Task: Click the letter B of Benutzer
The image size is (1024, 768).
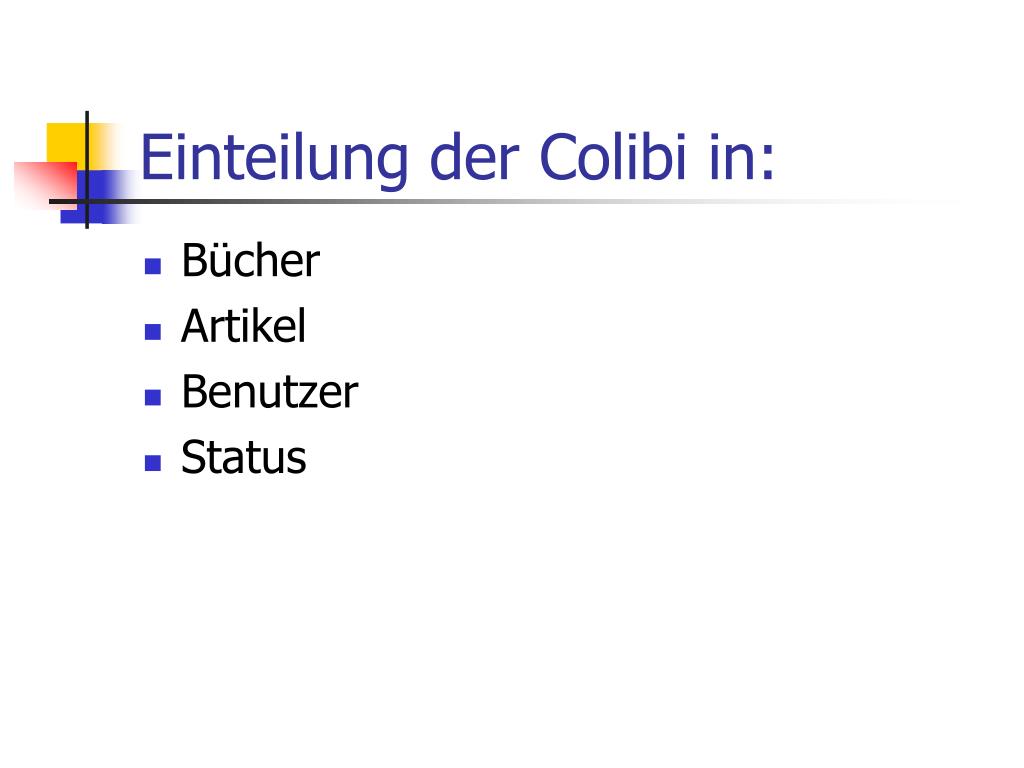Action: pyautogui.click(x=195, y=391)
